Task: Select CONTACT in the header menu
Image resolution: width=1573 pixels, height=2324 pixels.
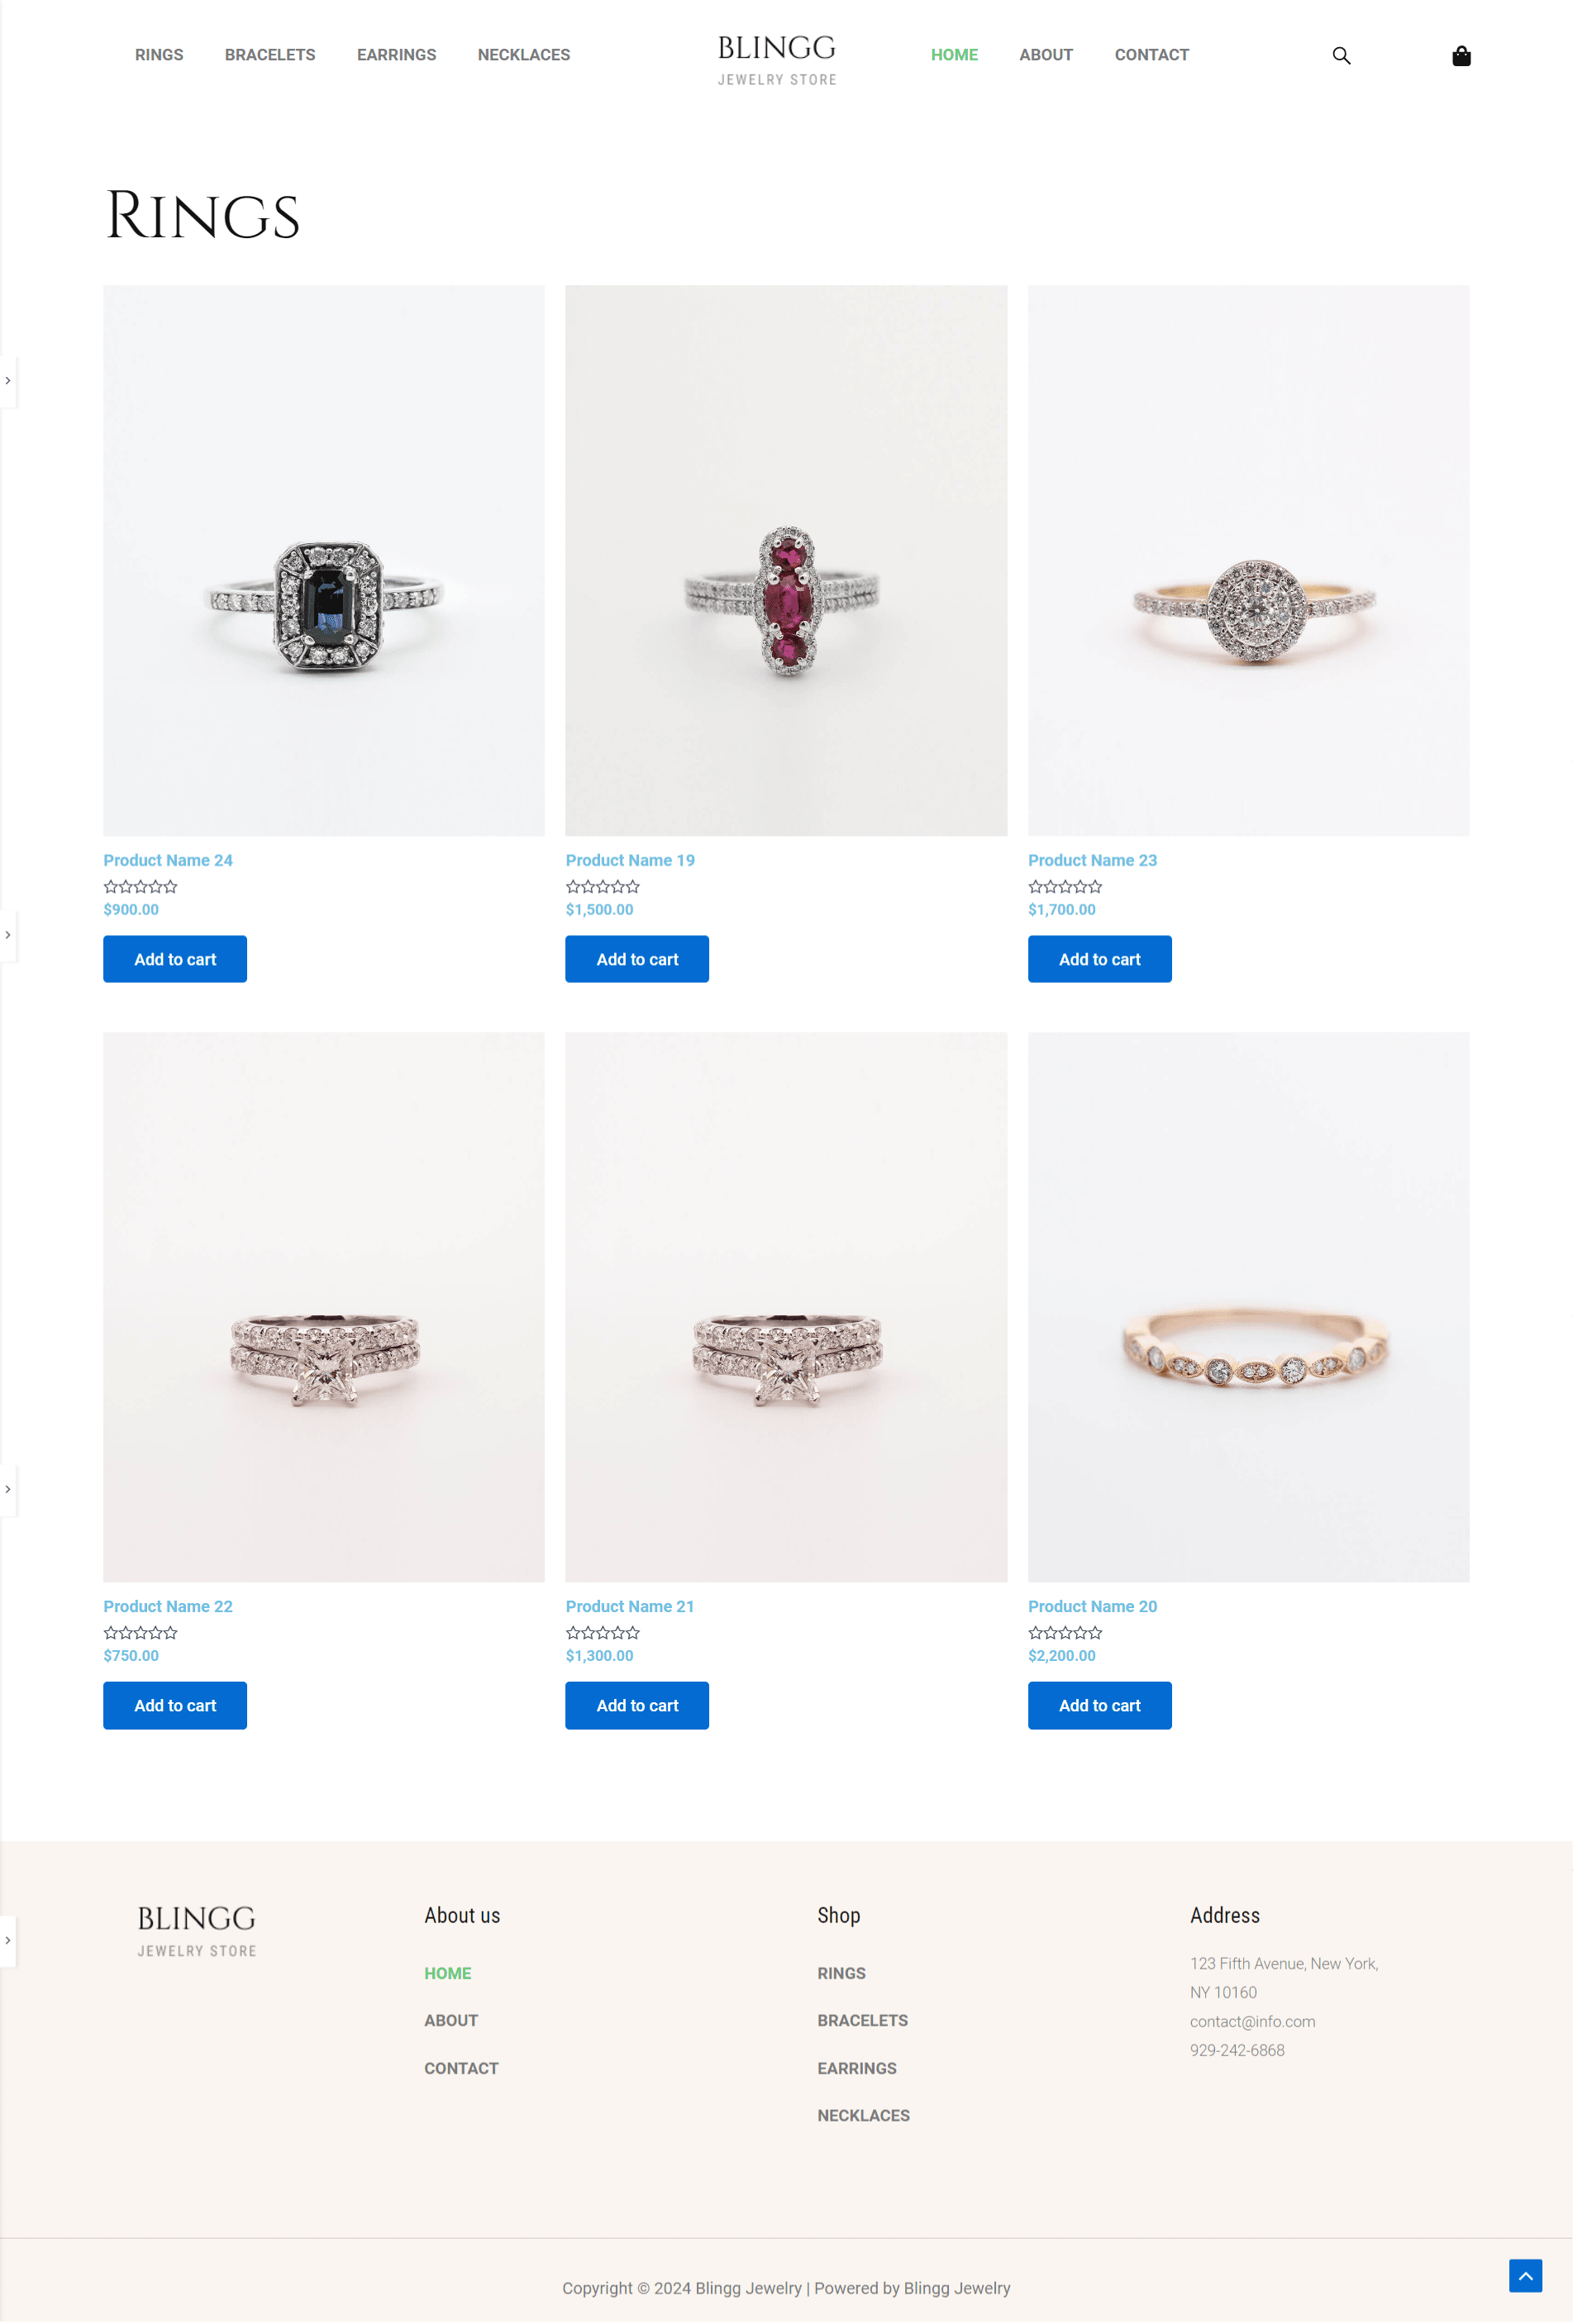Action: click(1152, 55)
